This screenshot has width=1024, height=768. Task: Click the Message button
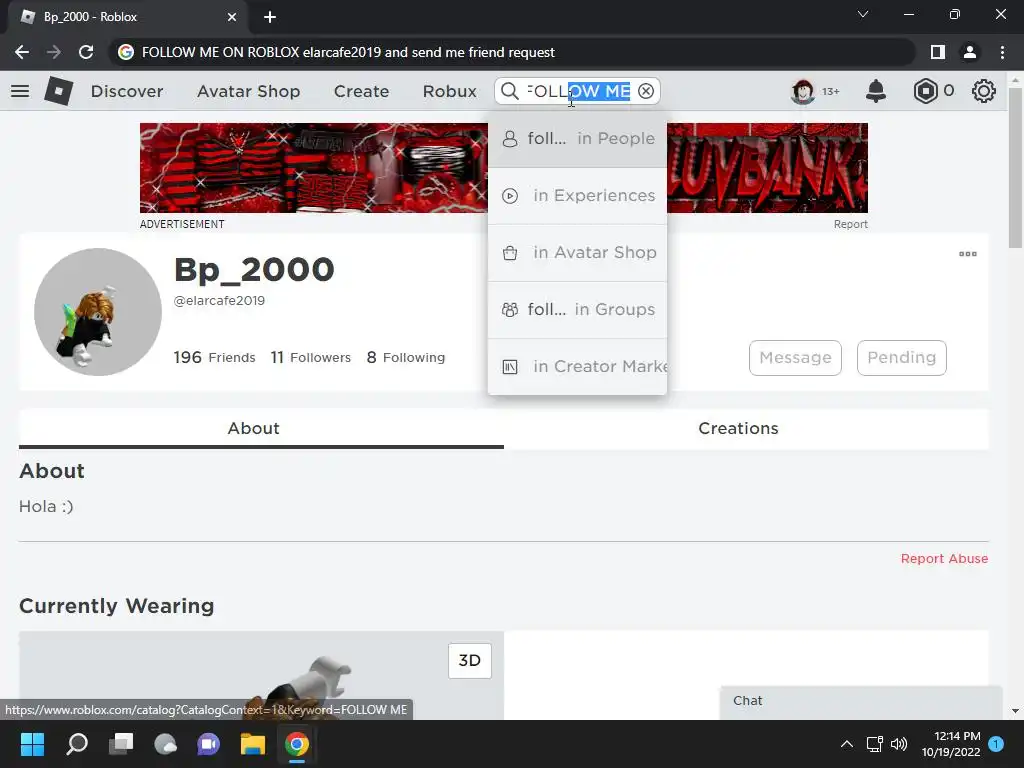(795, 358)
